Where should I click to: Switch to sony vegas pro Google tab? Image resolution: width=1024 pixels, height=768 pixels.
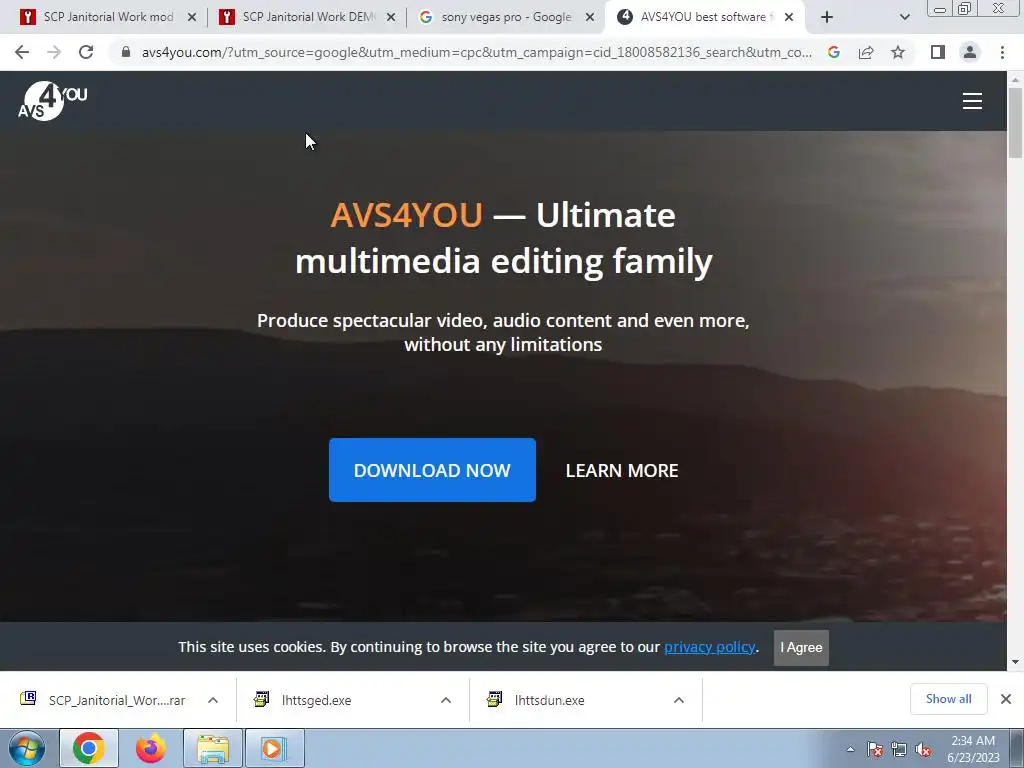[506, 17]
